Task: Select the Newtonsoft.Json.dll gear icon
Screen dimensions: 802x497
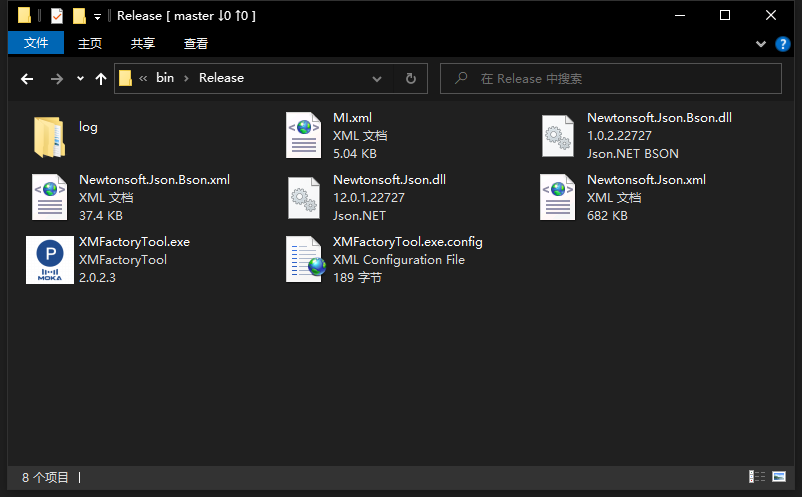Action: point(304,198)
